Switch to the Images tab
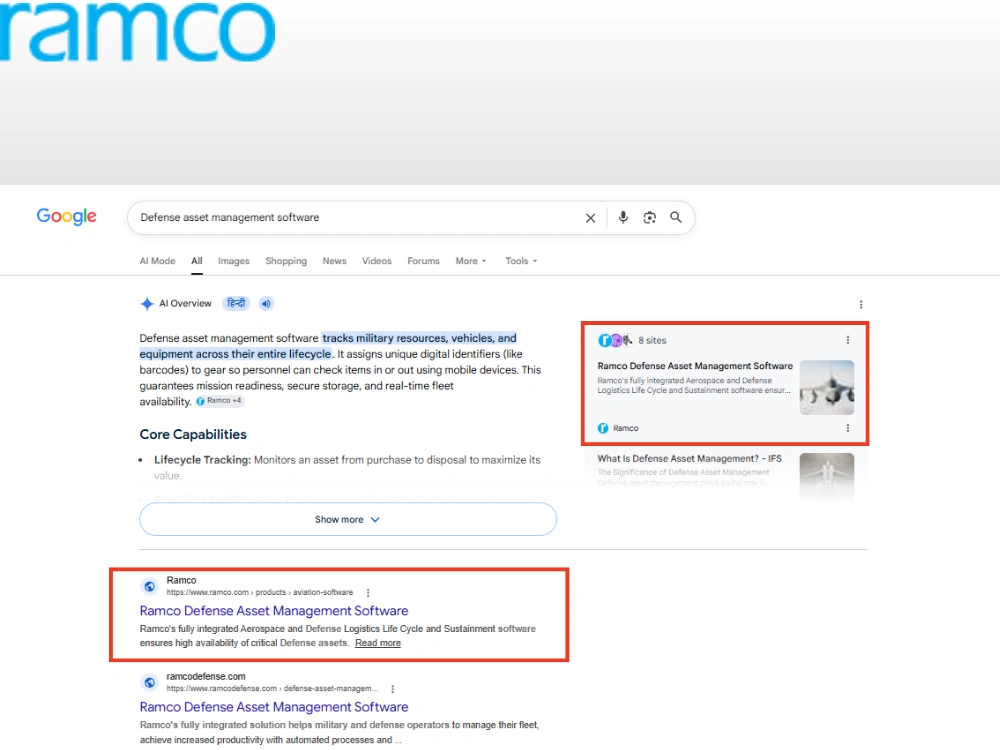The height and width of the screenshot is (750, 1000). pos(233,261)
